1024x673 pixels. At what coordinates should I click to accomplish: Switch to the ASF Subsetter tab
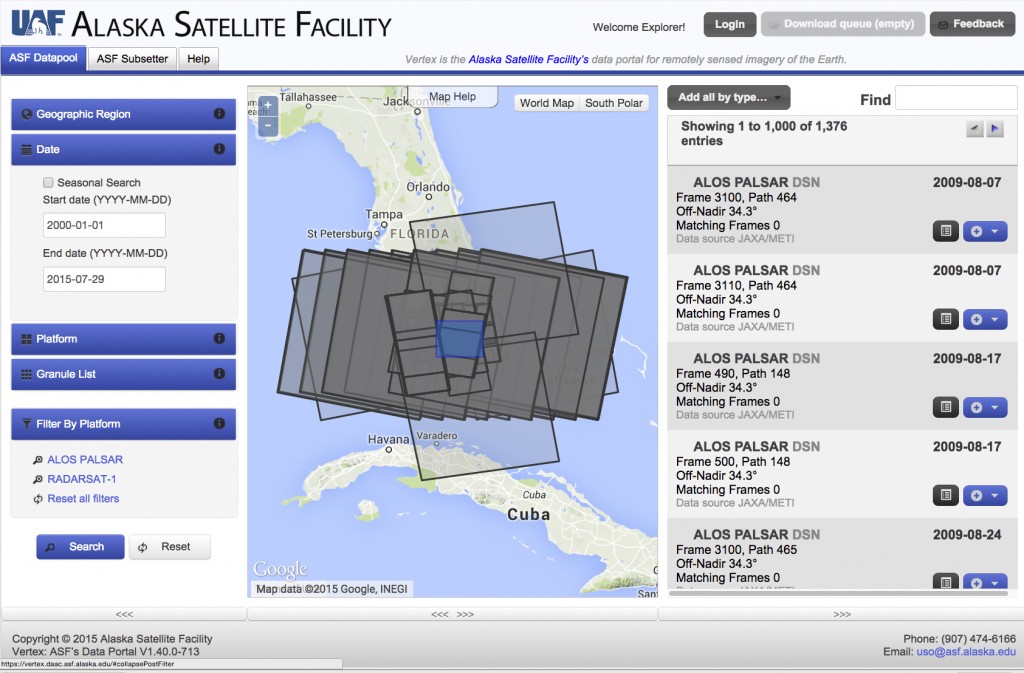click(x=132, y=59)
